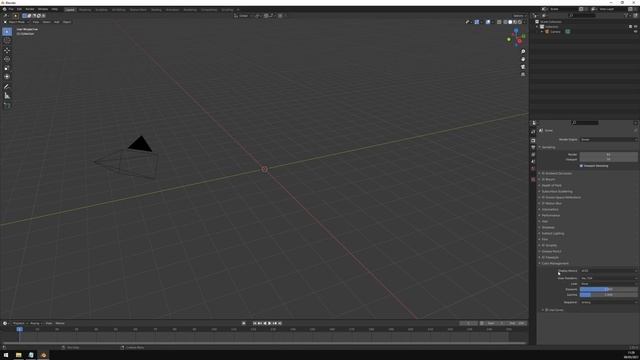Switch perspective/orthographic with grid gizmo icon
Viewport: 640px width, 360px height.
point(523,75)
